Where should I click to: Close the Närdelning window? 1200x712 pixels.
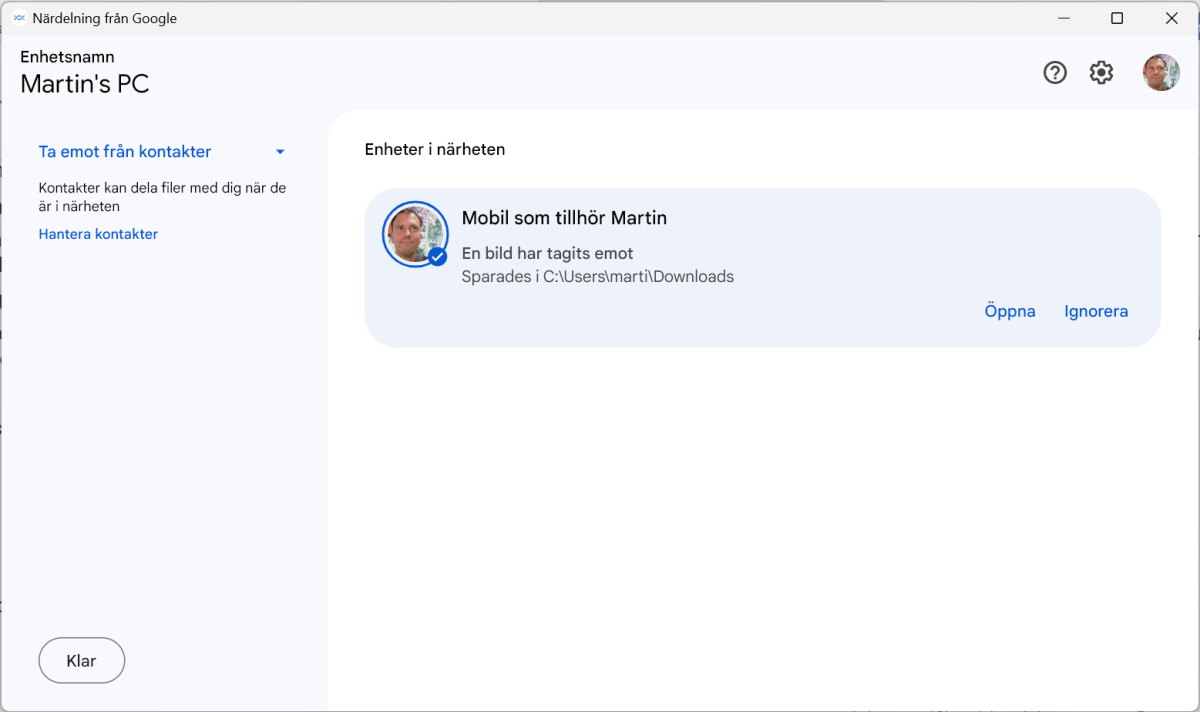click(1172, 18)
